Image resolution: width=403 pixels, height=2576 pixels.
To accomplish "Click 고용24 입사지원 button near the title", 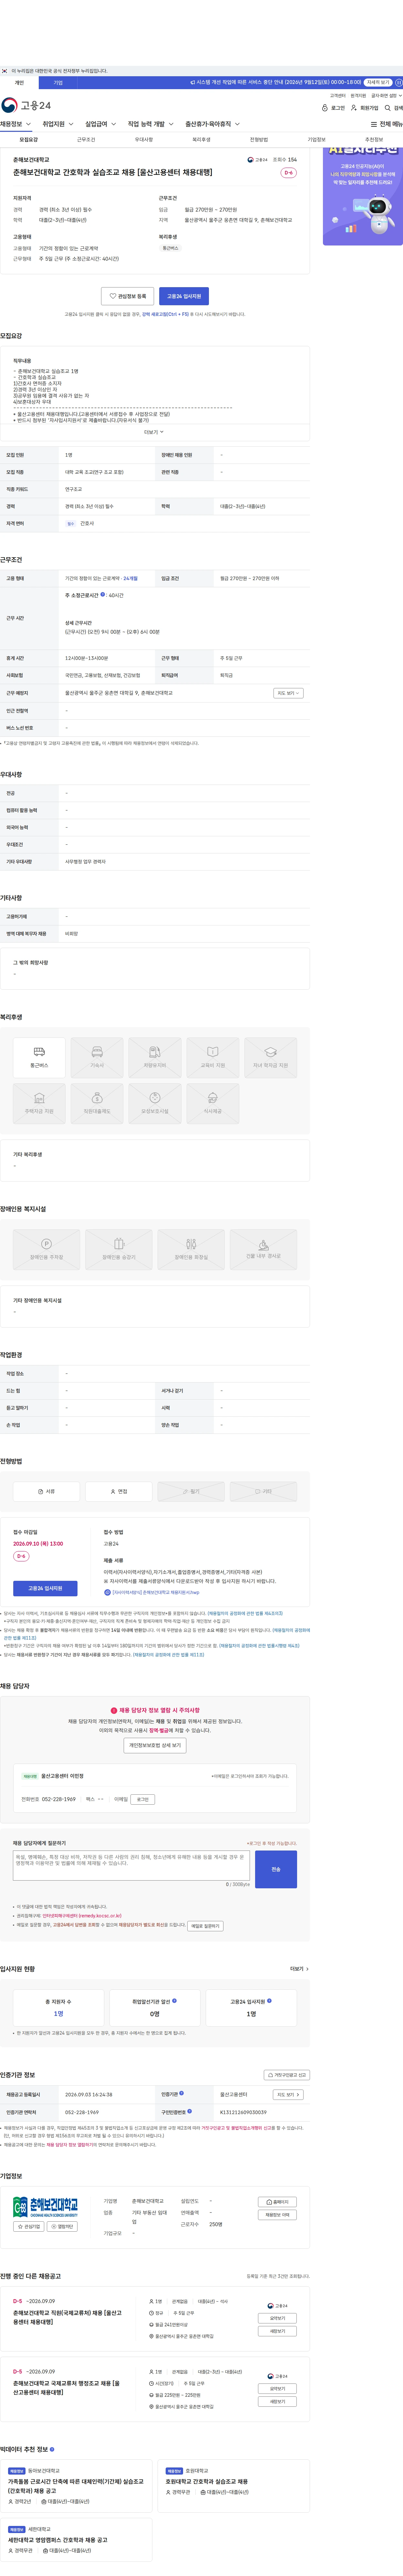I will [184, 296].
